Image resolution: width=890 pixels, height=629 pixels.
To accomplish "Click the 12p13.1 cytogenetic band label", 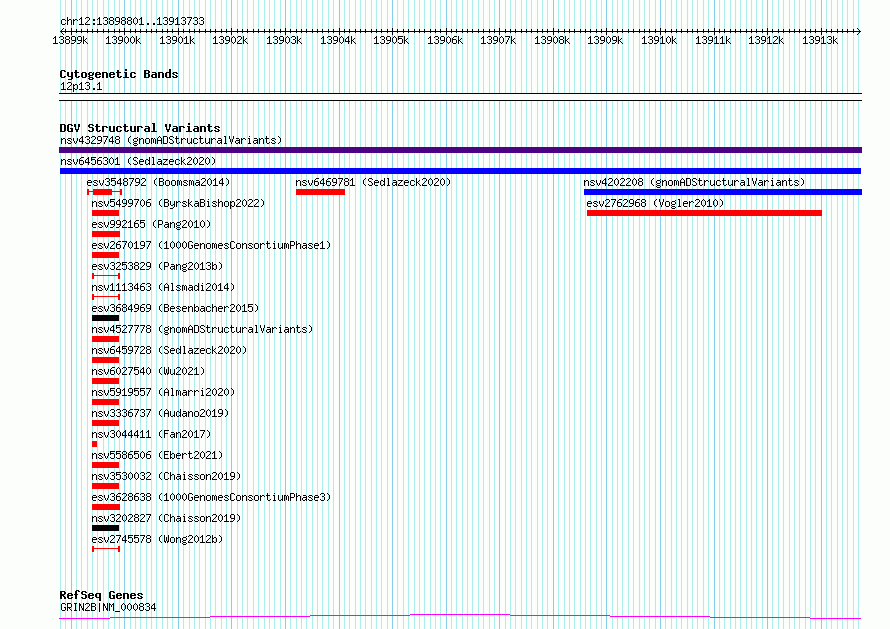I will coord(81,86).
